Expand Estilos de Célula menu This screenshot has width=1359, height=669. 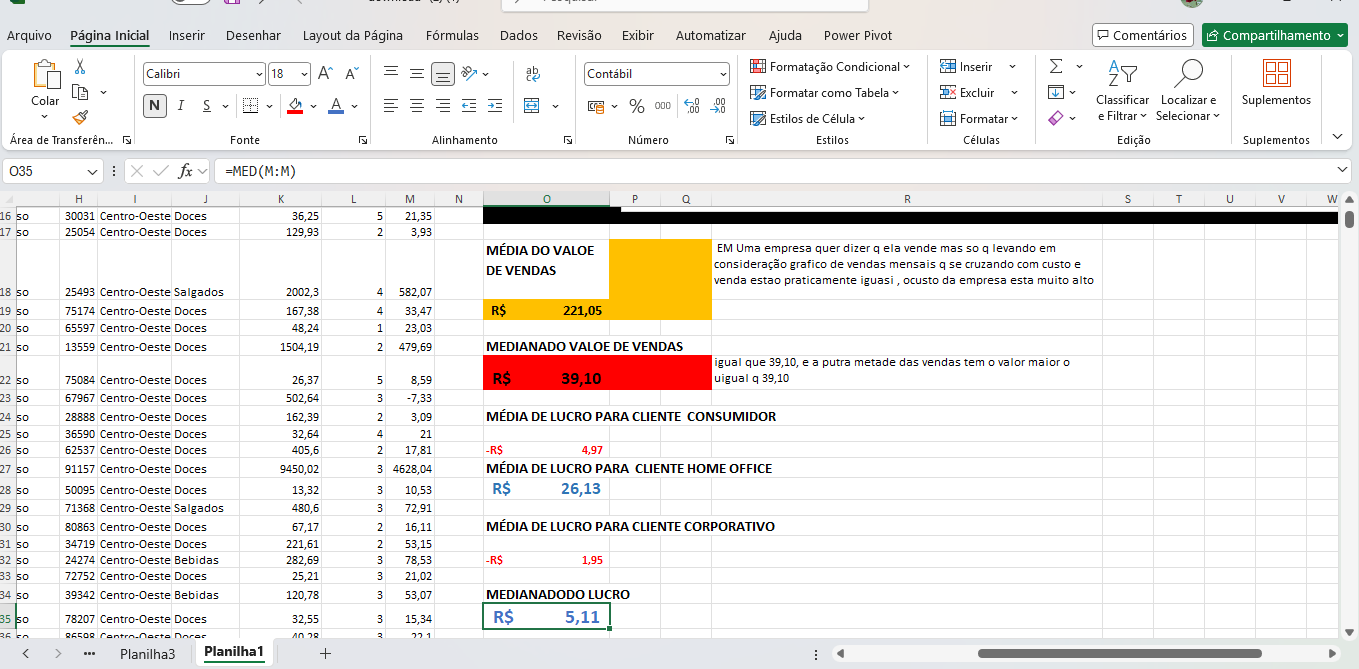click(x=808, y=118)
